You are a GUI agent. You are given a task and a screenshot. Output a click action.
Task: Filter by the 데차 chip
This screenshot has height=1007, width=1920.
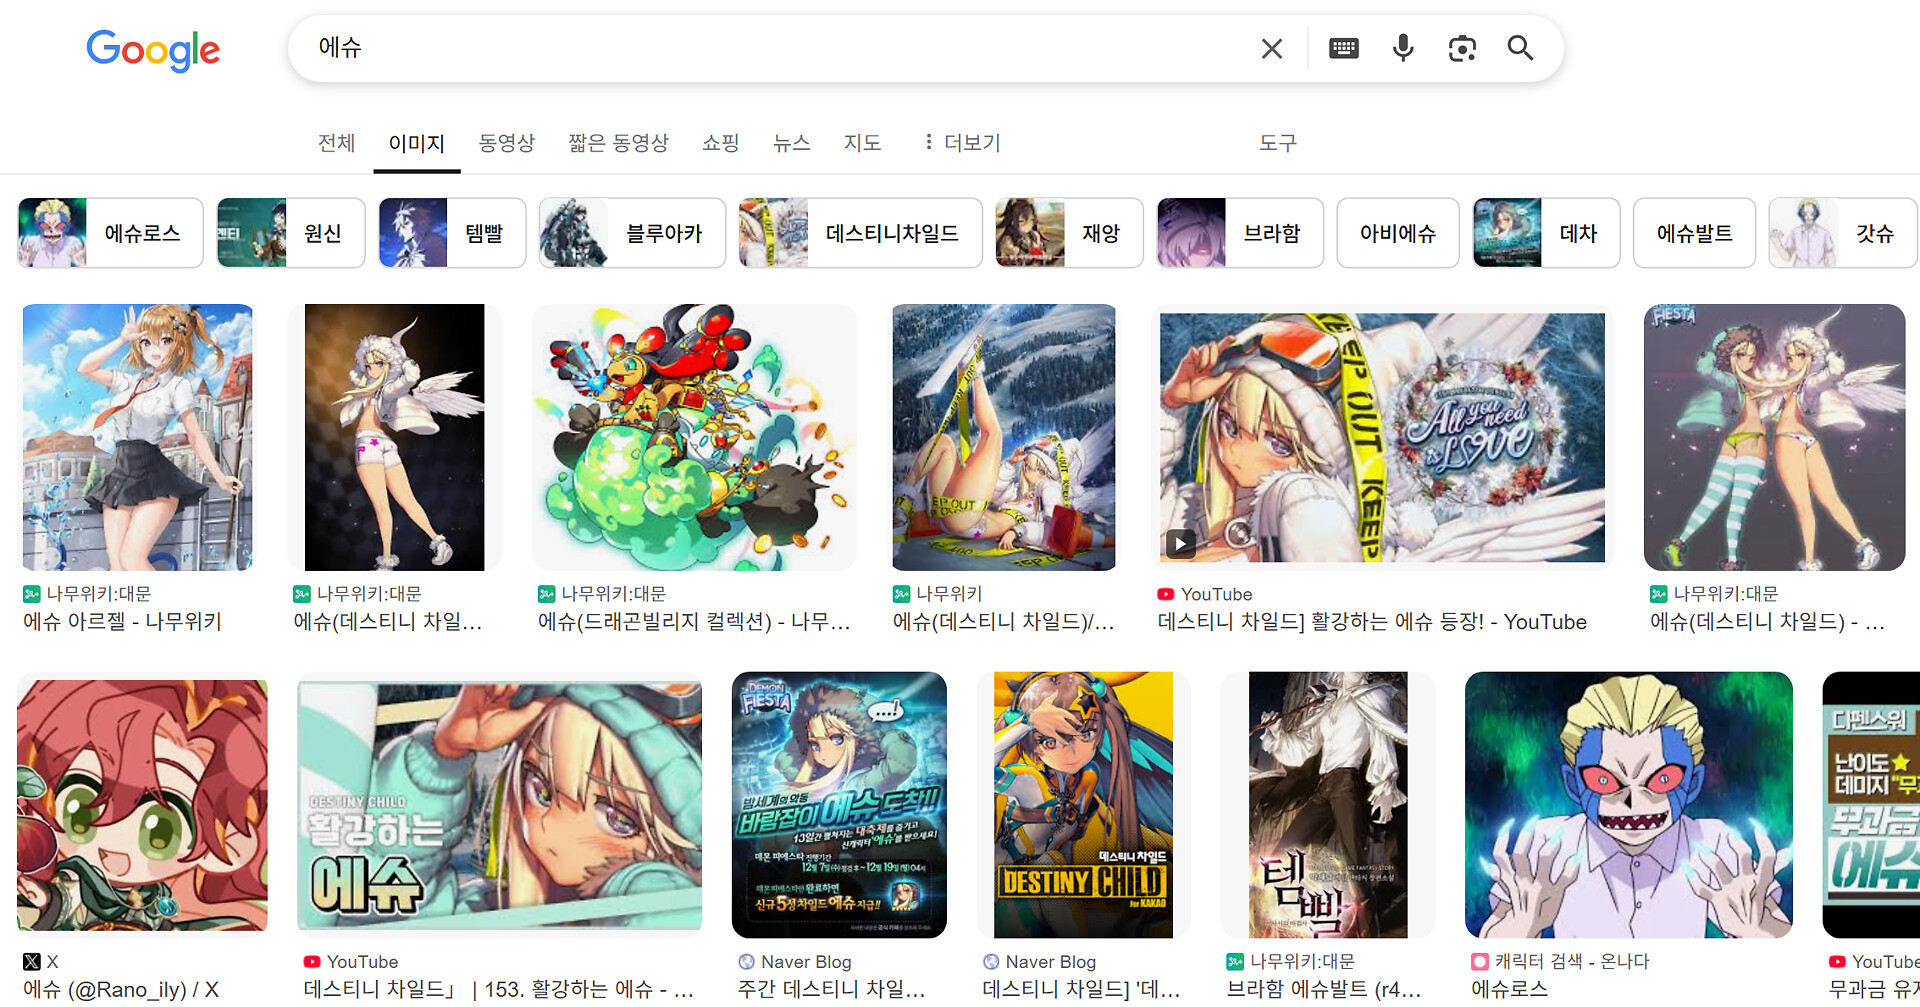[x=1546, y=233]
